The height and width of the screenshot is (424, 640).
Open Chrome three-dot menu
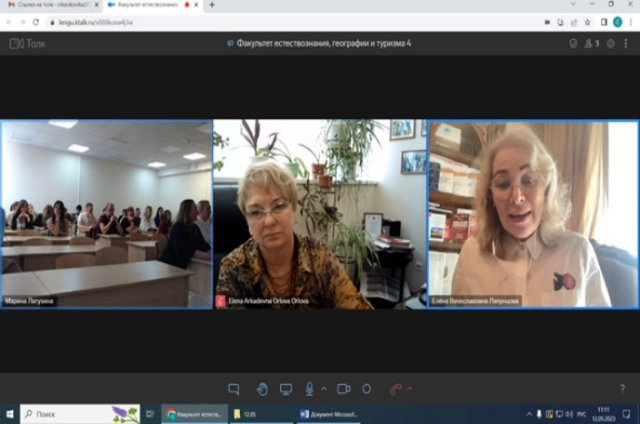click(x=631, y=22)
